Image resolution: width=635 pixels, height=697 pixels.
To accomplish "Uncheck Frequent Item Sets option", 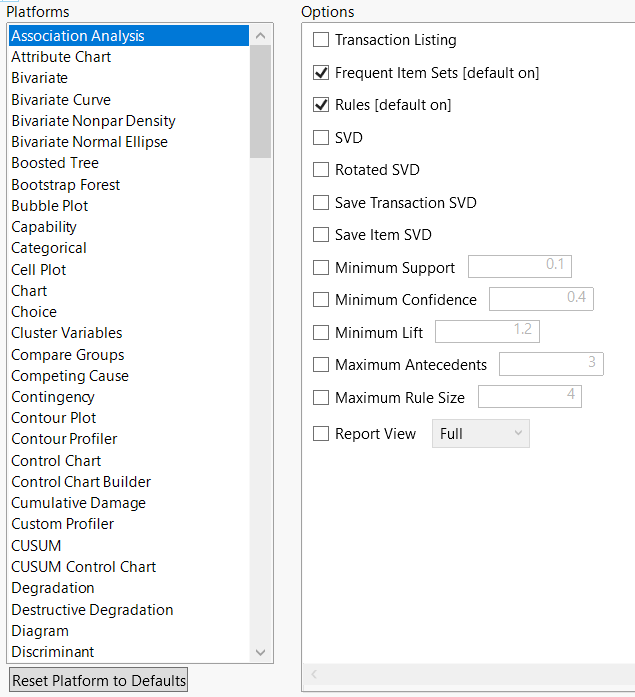I will tap(321, 73).
